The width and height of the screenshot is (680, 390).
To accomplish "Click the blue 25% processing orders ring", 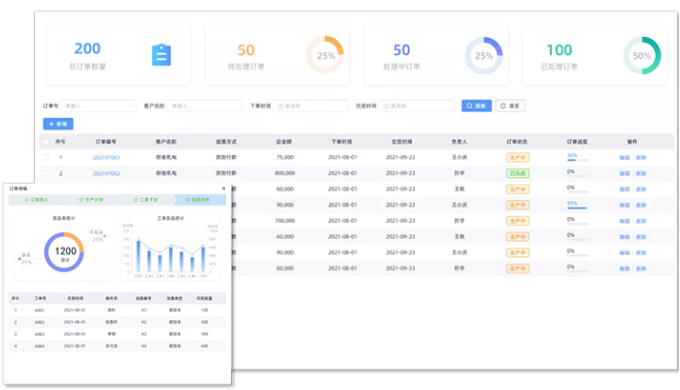I will click(484, 56).
